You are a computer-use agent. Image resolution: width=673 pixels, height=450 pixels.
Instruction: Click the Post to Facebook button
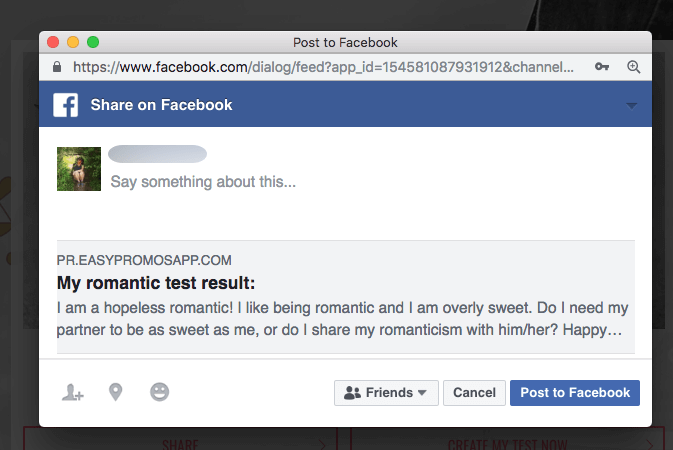tap(575, 393)
